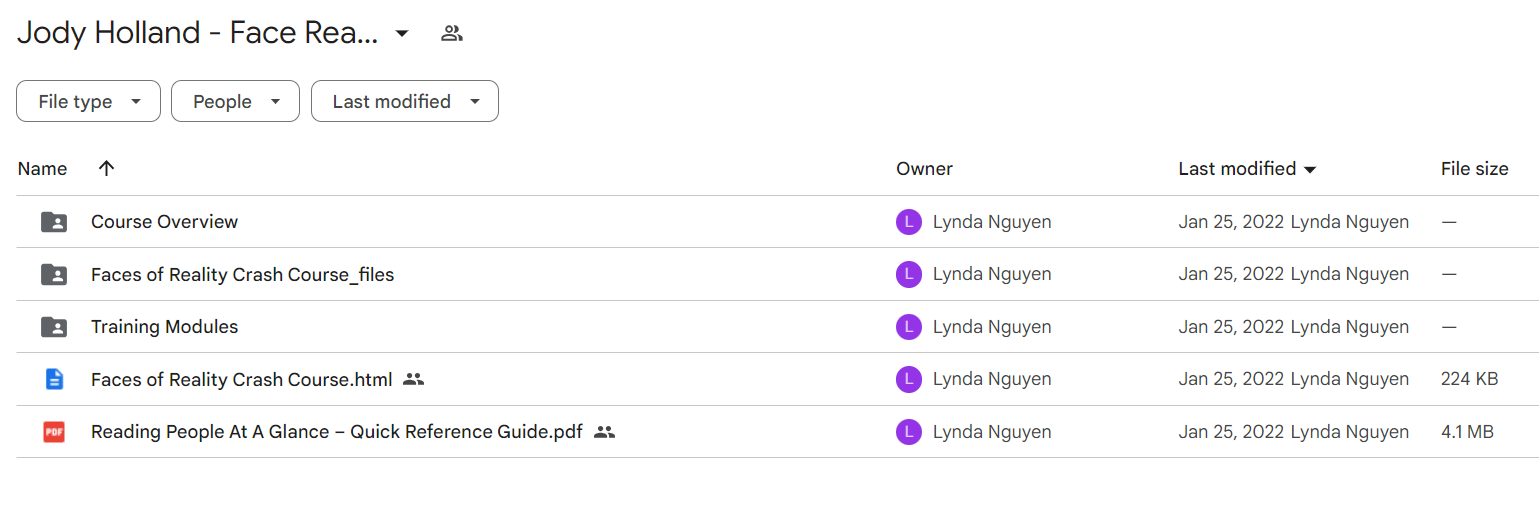This screenshot has width=1539, height=525.
Task: Click the 224 KB file size
Action: tap(1469, 379)
